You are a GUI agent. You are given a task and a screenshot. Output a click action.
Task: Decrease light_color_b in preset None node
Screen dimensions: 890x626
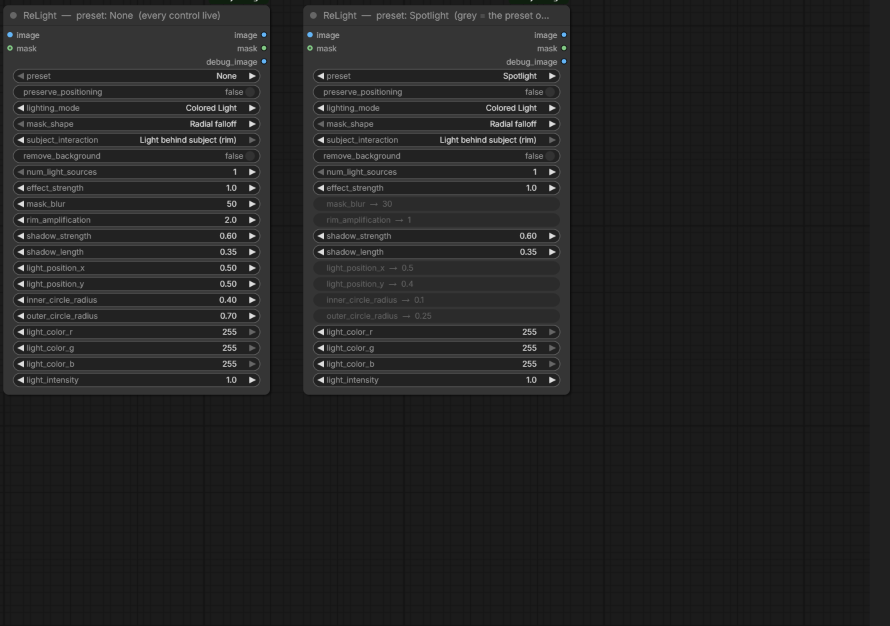point(21,364)
